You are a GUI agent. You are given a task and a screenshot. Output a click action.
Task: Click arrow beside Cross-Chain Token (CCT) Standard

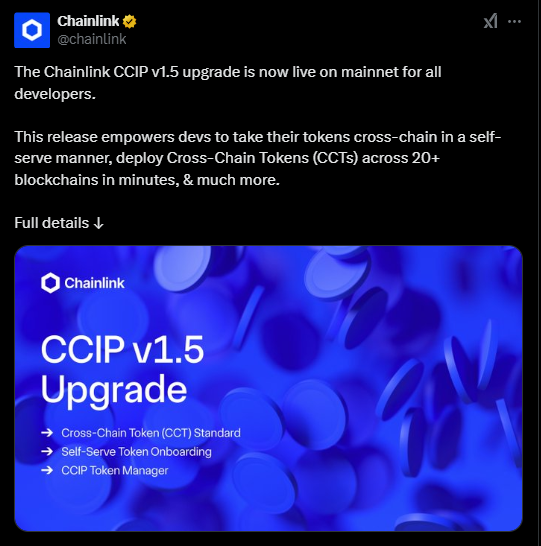coord(47,433)
